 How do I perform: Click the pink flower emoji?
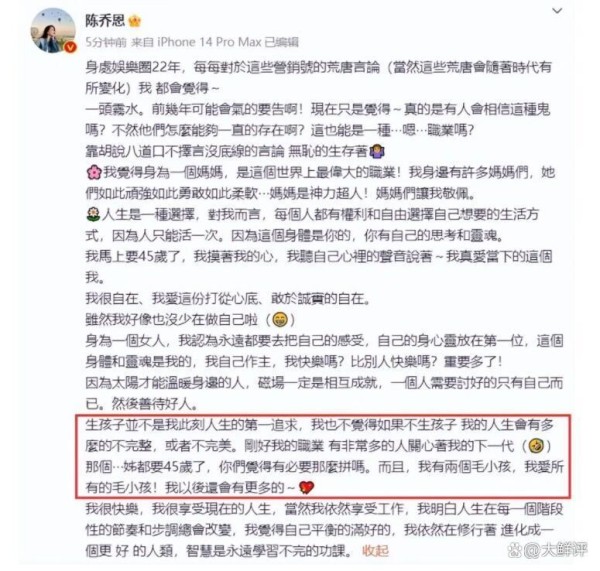click(x=93, y=173)
